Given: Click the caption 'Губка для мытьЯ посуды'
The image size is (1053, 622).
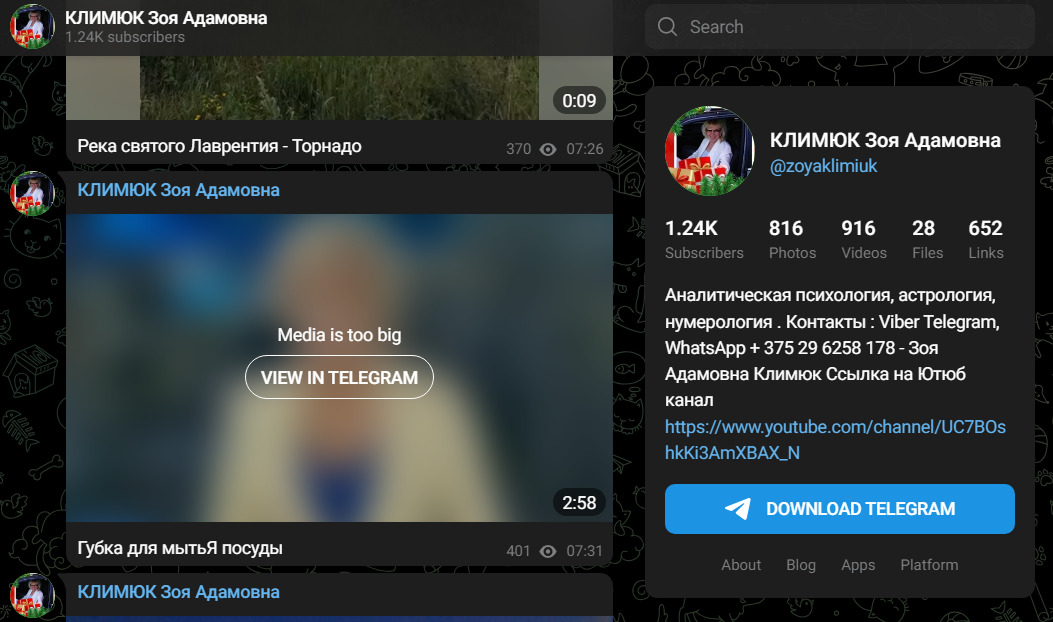Looking at the screenshot, I should (x=180, y=548).
